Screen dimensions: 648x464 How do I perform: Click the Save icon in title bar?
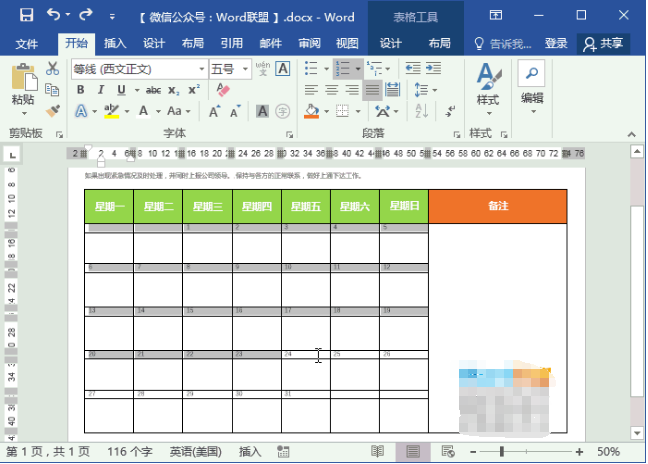(26, 16)
